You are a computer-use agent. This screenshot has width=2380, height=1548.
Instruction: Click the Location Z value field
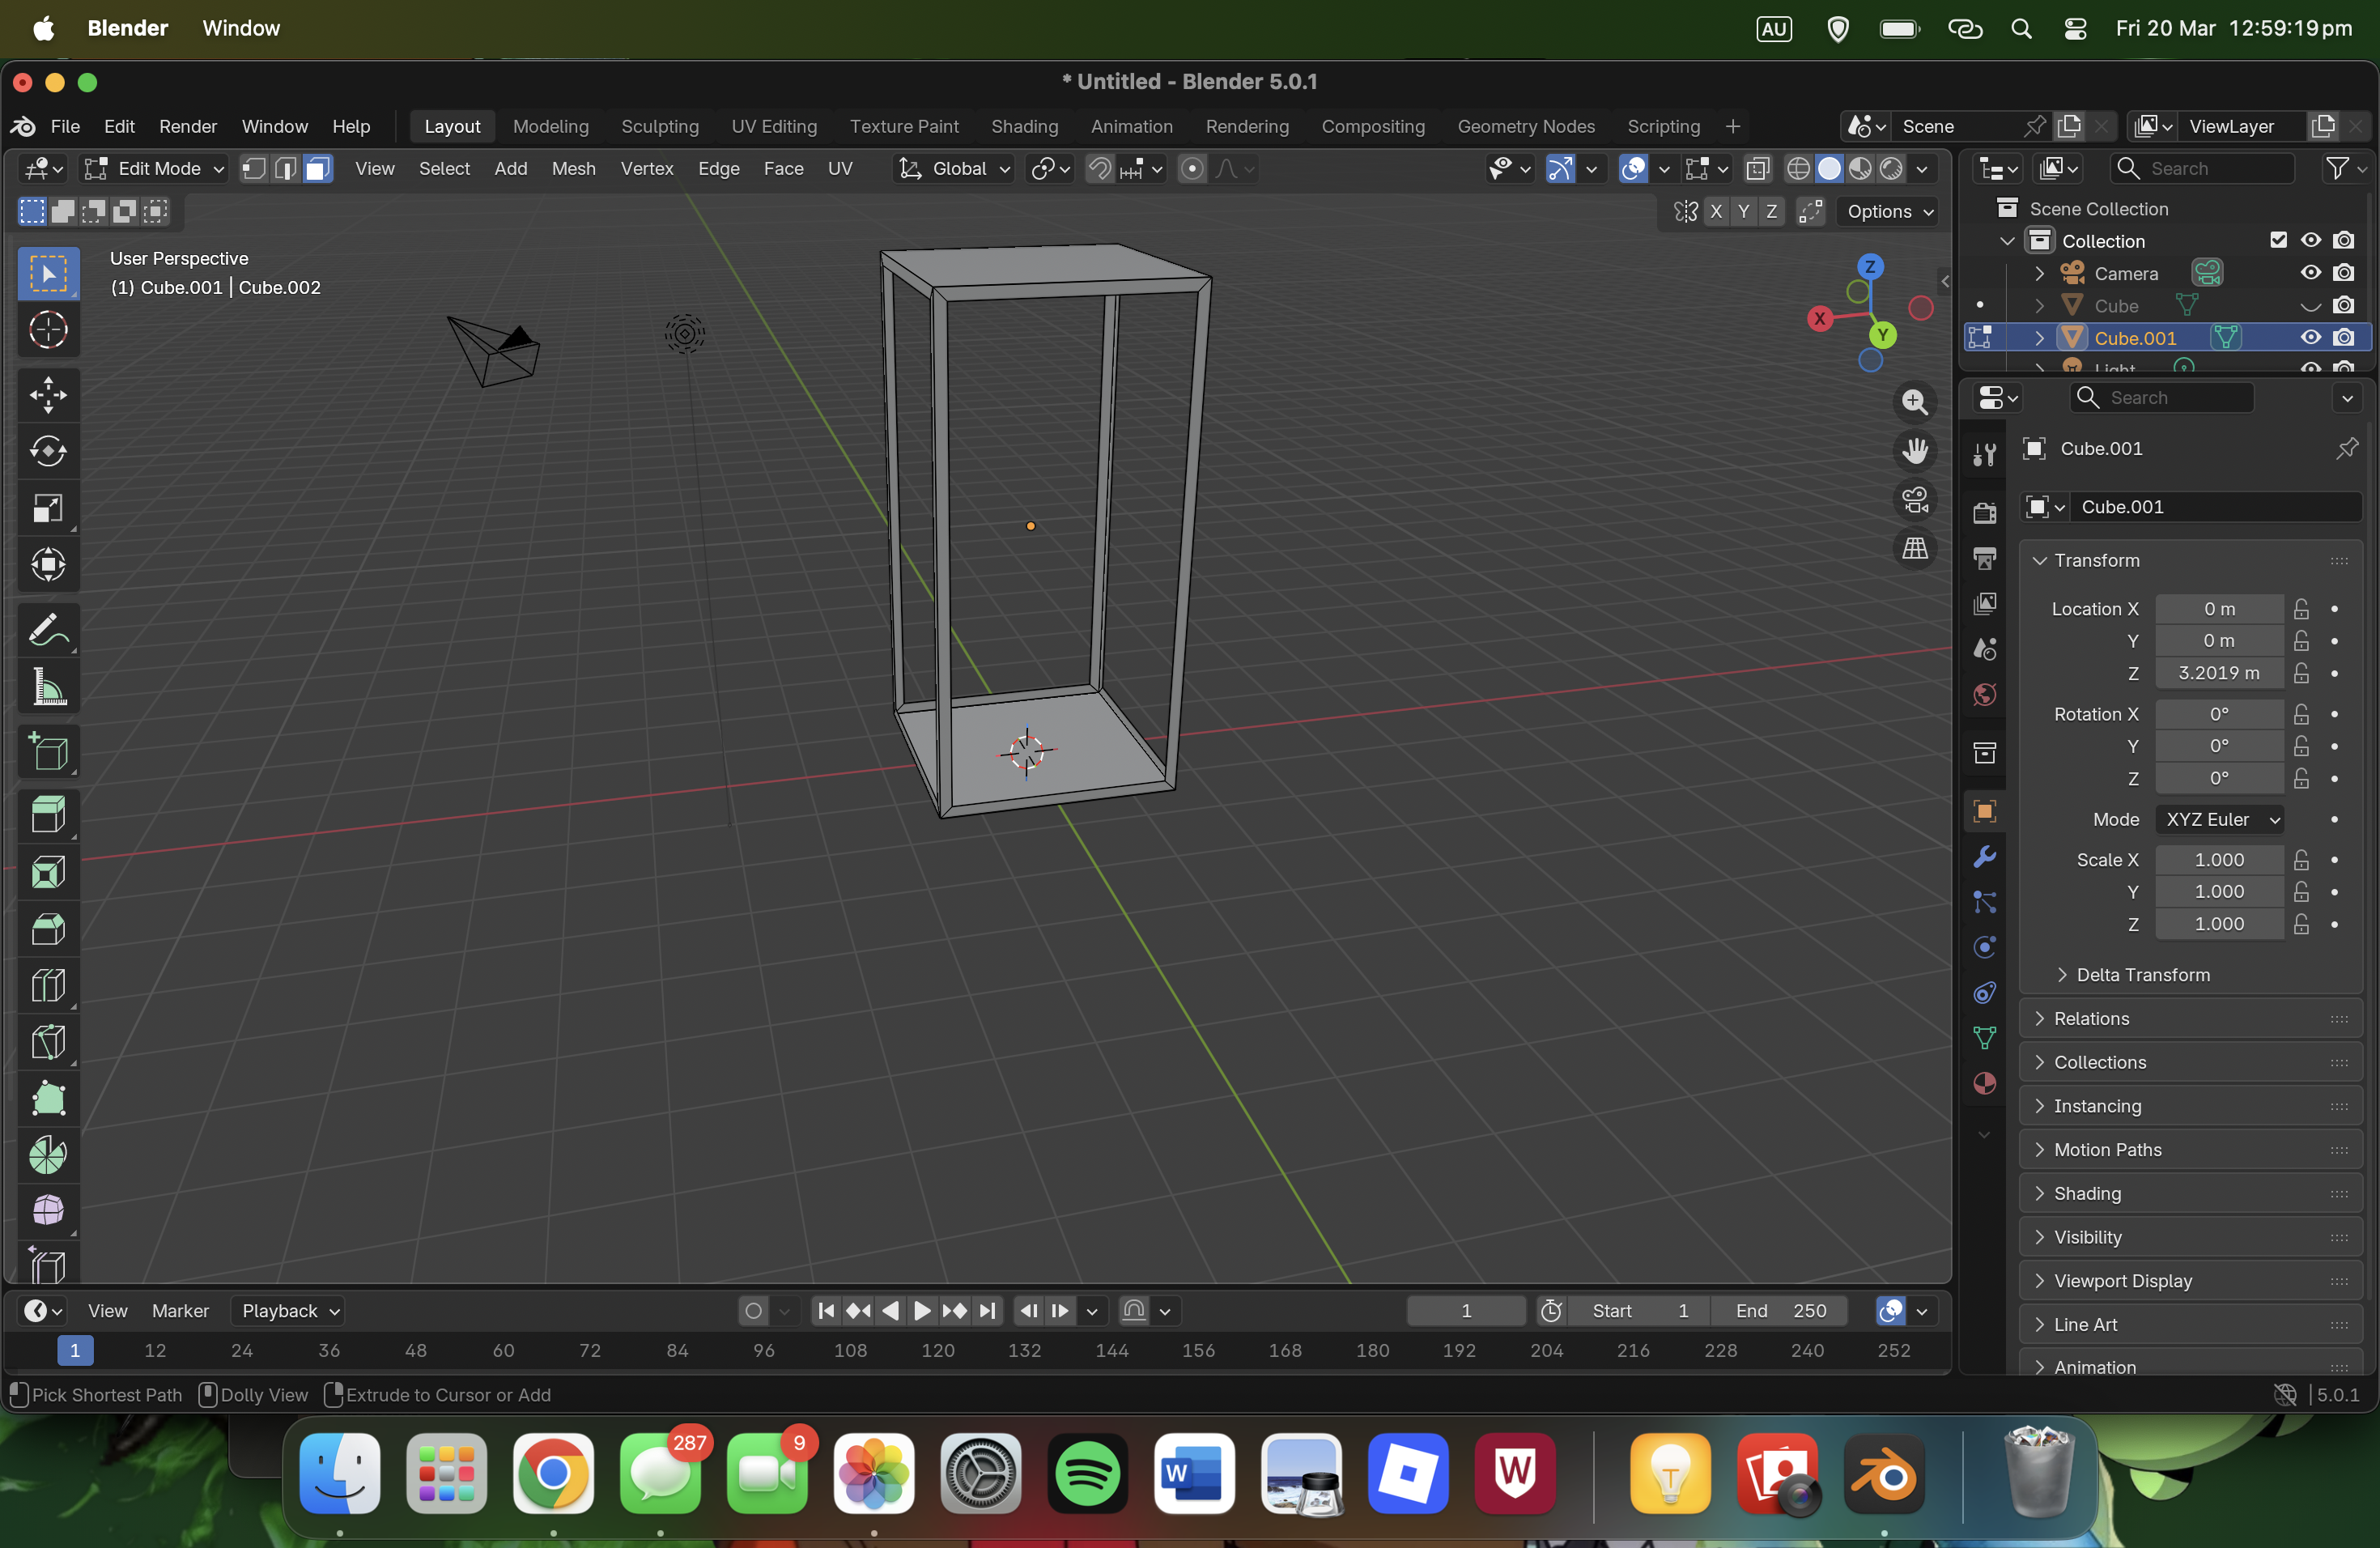pos(2218,673)
